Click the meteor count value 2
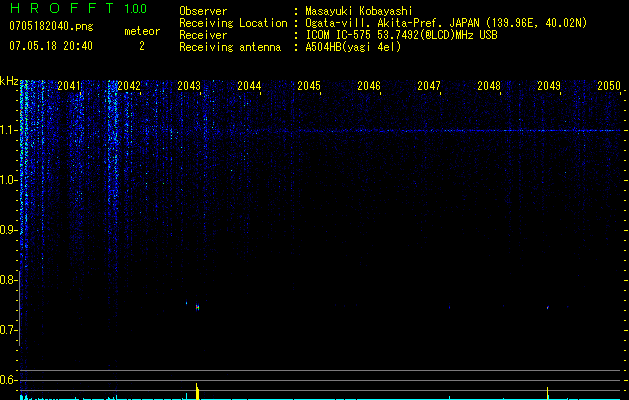The height and width of the screenshot is (400, 629). pyautogui.click(x=142, y=46)
